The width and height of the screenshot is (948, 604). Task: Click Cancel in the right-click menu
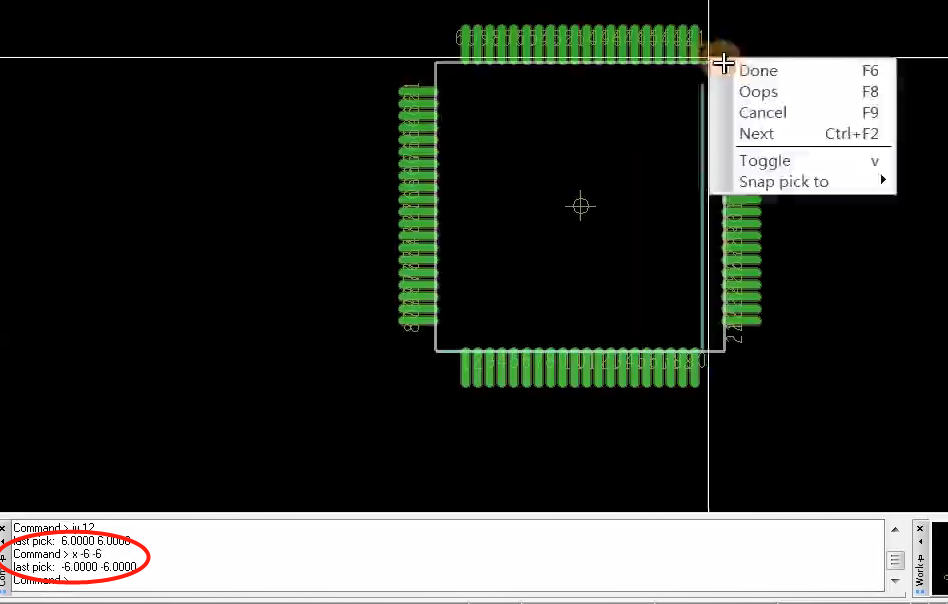762,113
